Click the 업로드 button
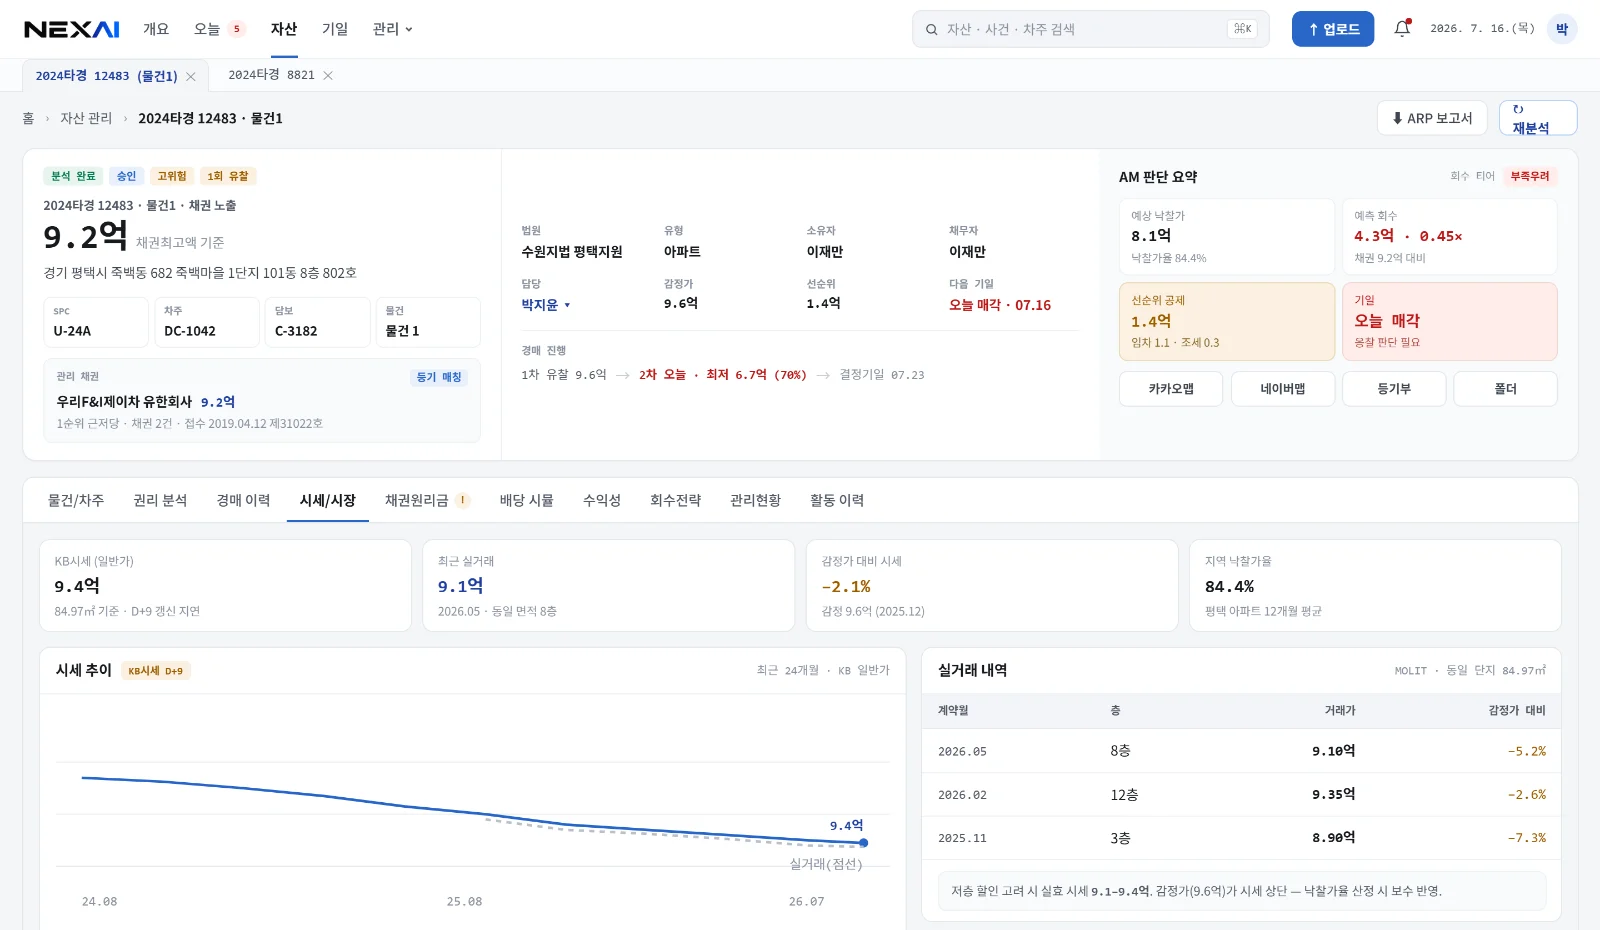The height and width of the screenshot is (930, 1600). tap(1333, 29)
